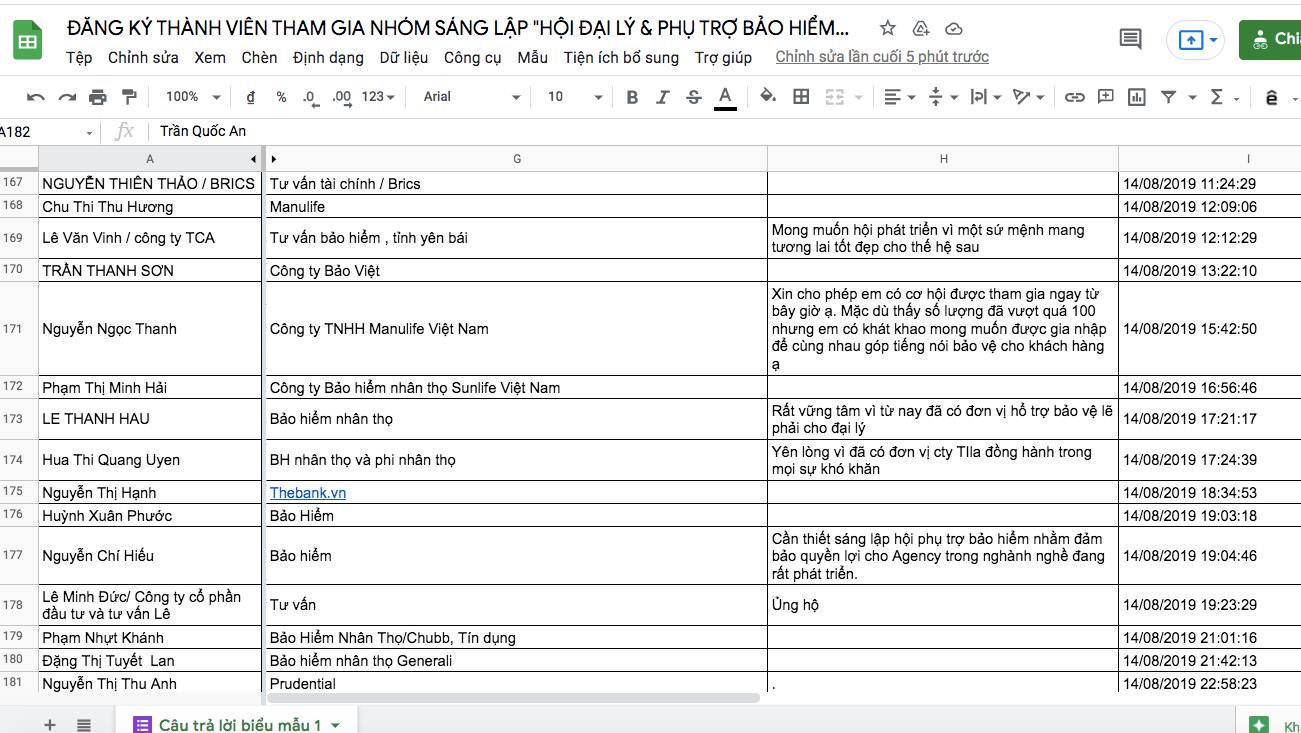Open 'Chỉnh sửa lần cuối 5 phút trước' link

[882, 57]
